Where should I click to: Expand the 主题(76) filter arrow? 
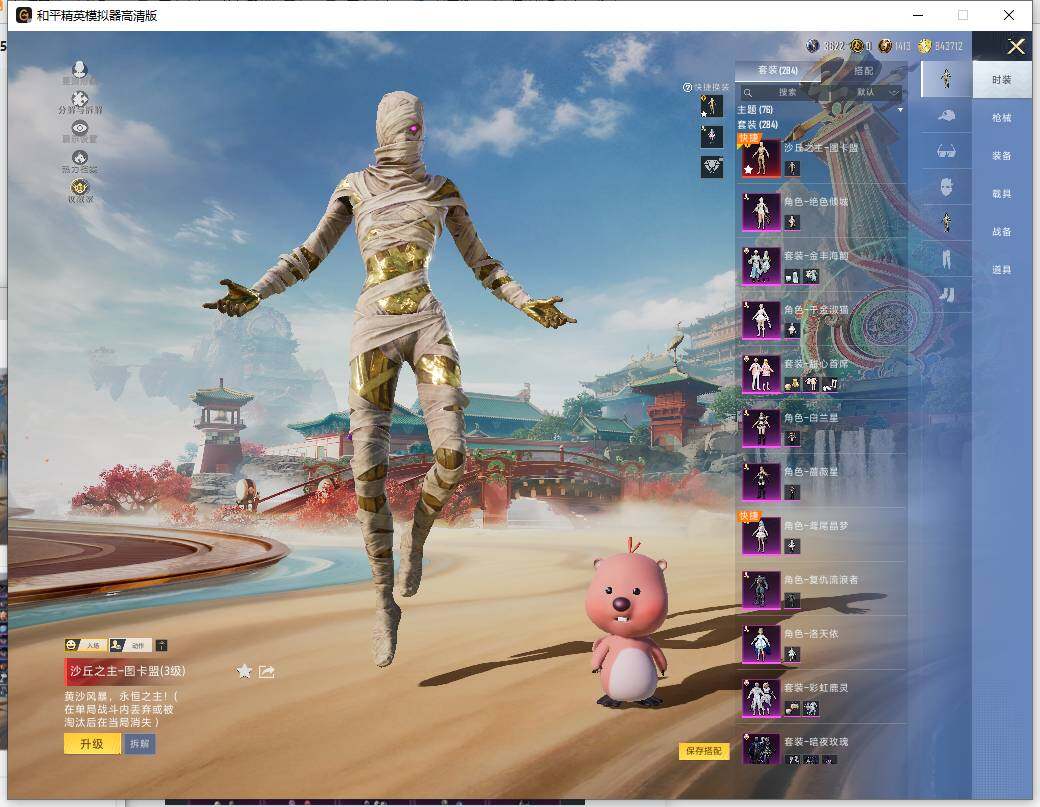(x=900, y=110)
